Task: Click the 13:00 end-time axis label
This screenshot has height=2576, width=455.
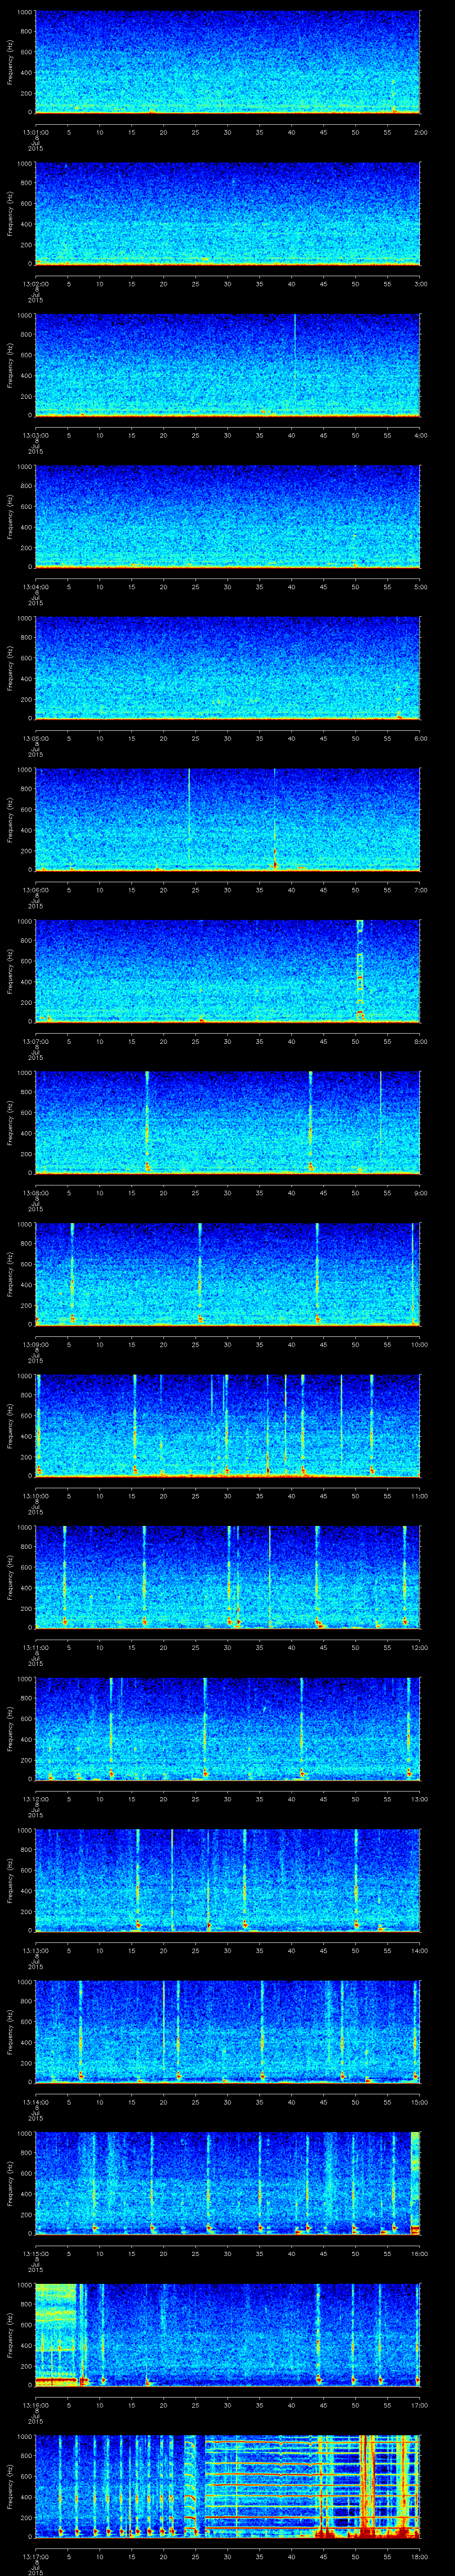Action: tap(419, 1798)
